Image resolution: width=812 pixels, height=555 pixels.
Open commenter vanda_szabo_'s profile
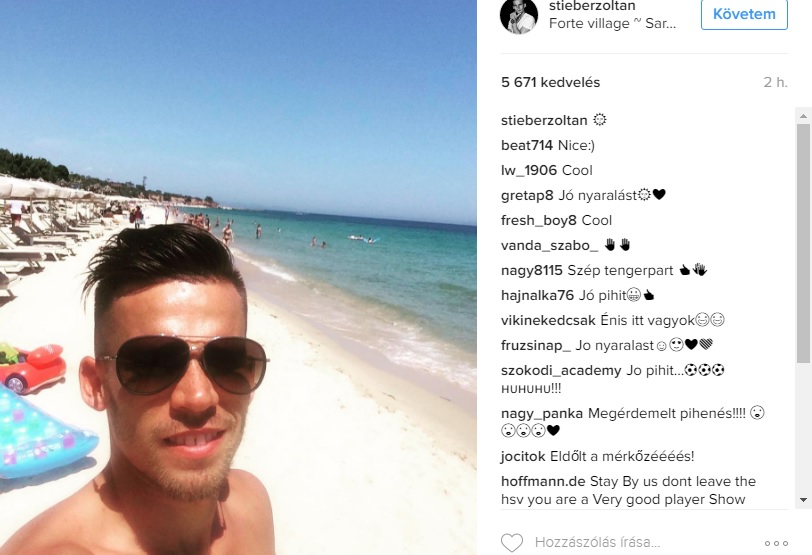(x=549, y=245)
